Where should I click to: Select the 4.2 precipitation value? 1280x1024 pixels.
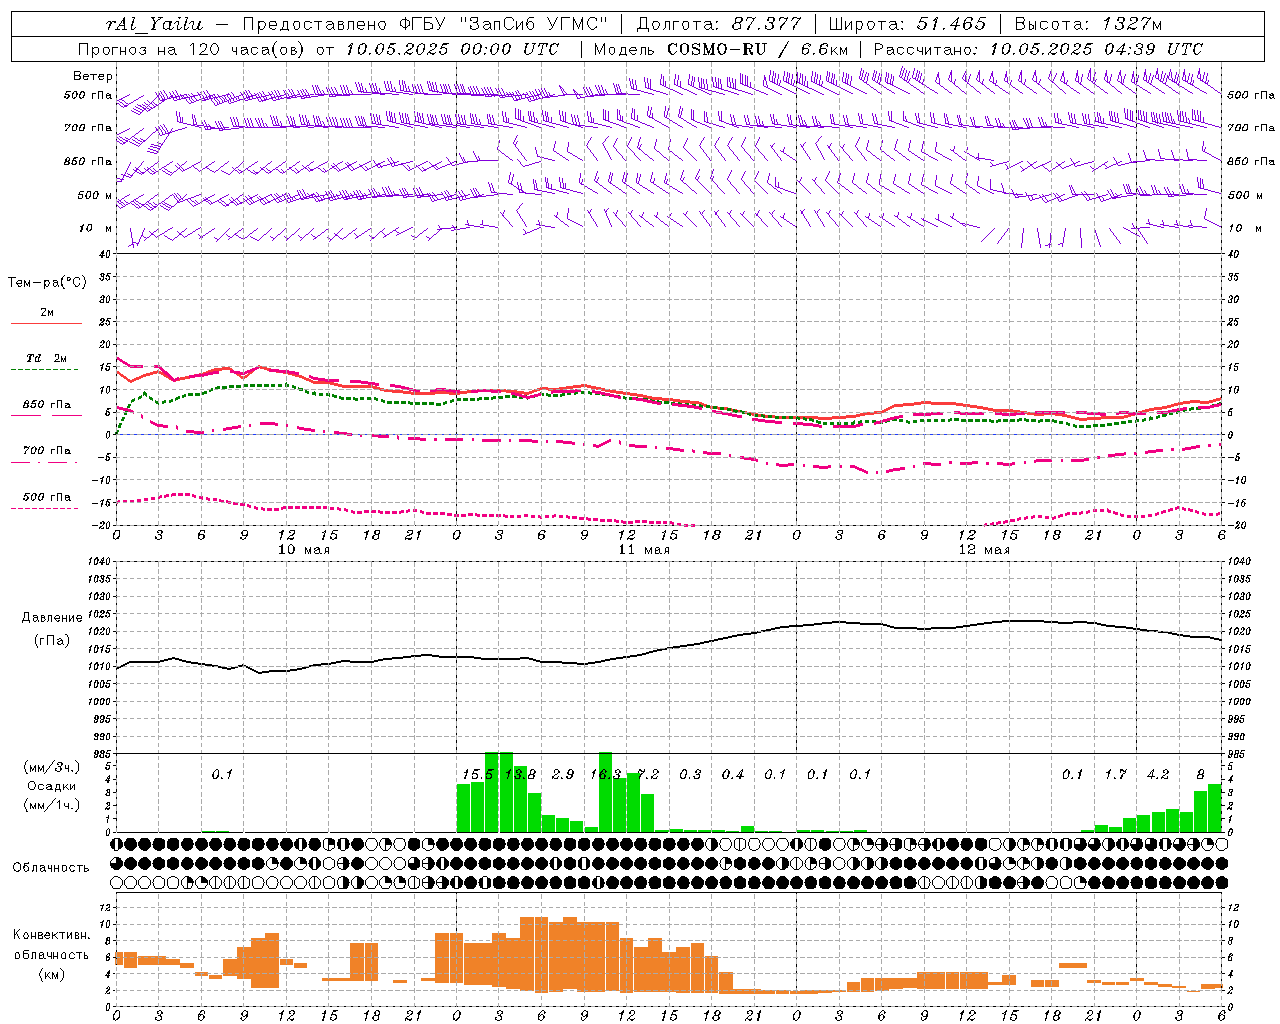pyautogui.click(x=1158, y=774)
